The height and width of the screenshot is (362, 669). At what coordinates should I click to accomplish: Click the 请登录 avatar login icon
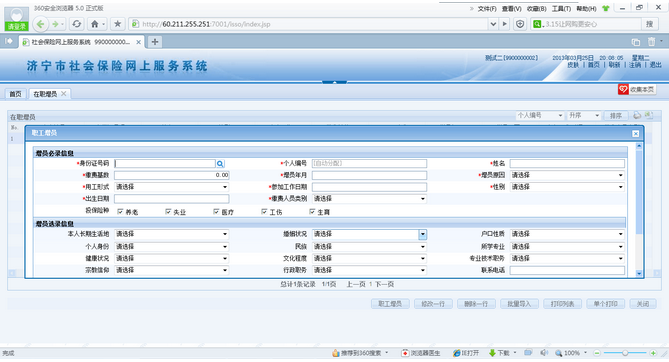(x=16, y=18)
